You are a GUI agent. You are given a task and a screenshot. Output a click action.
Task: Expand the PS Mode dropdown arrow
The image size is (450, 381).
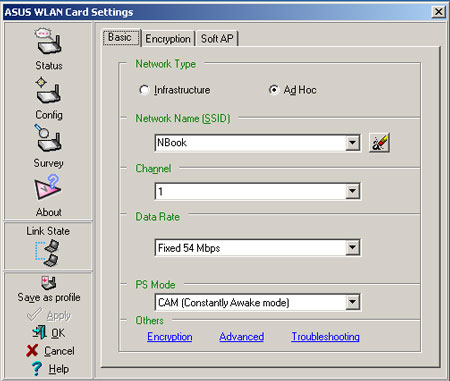click(352, 302)
